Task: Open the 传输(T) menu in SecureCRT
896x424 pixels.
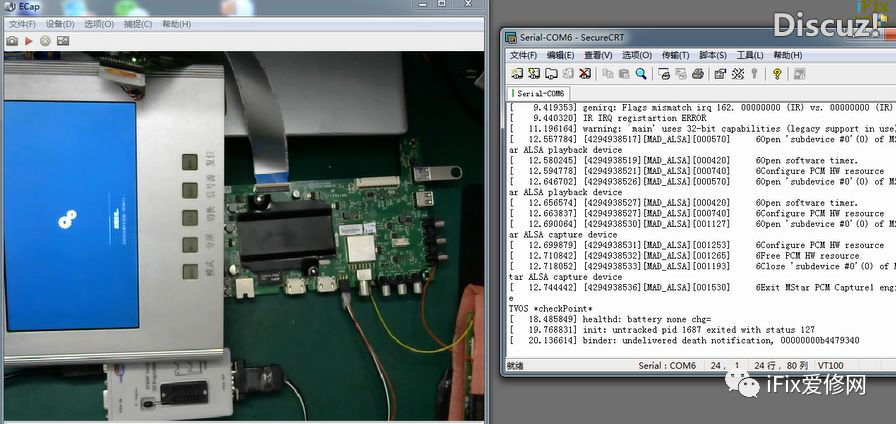Action: (x=675, y=55)
